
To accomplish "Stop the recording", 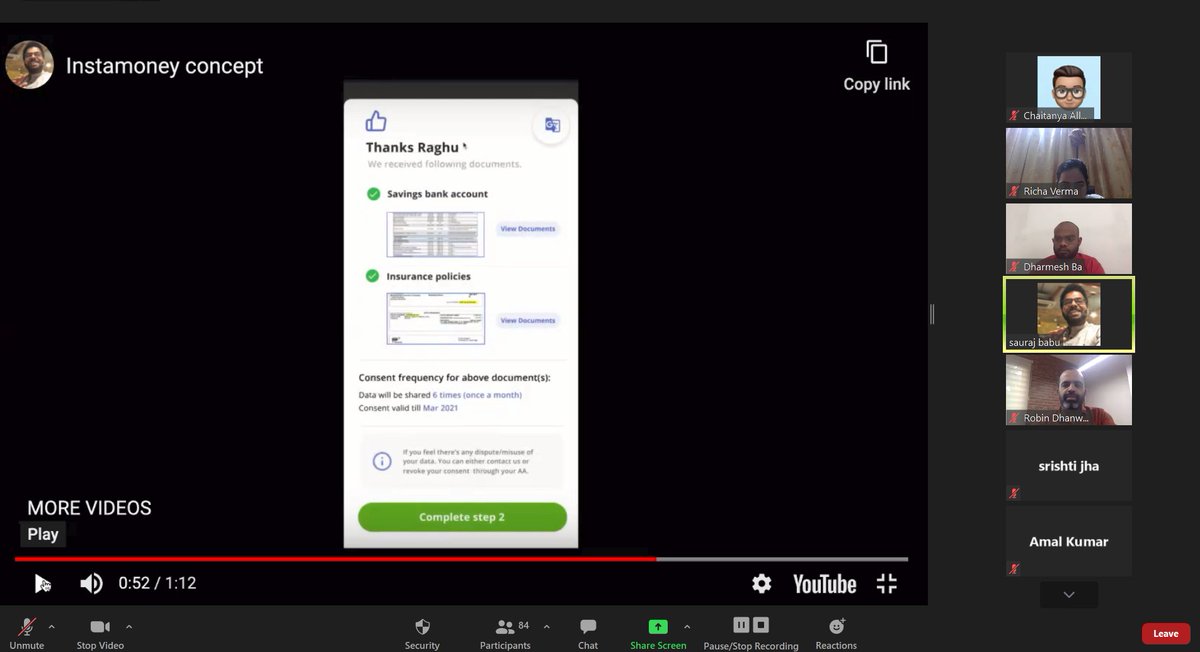I will 761,625.
